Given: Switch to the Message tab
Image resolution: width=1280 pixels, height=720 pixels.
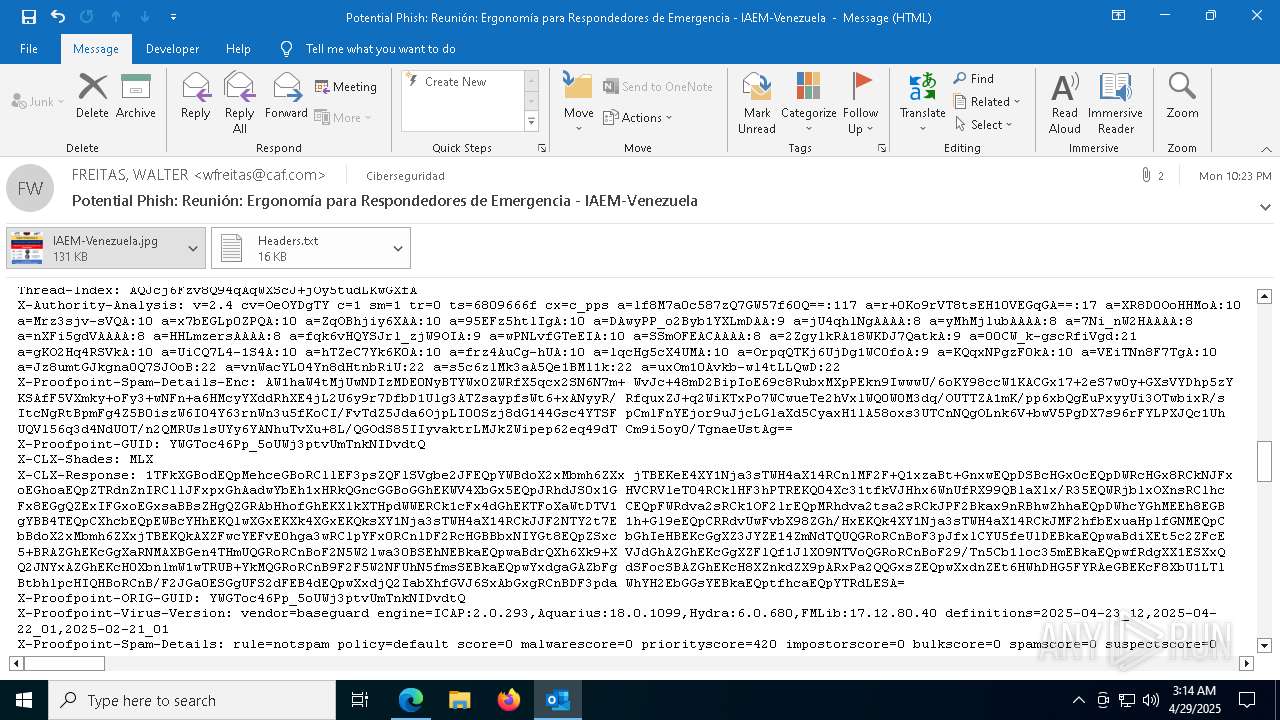Looking at the screenshot, I should click(x=96, y=49).
